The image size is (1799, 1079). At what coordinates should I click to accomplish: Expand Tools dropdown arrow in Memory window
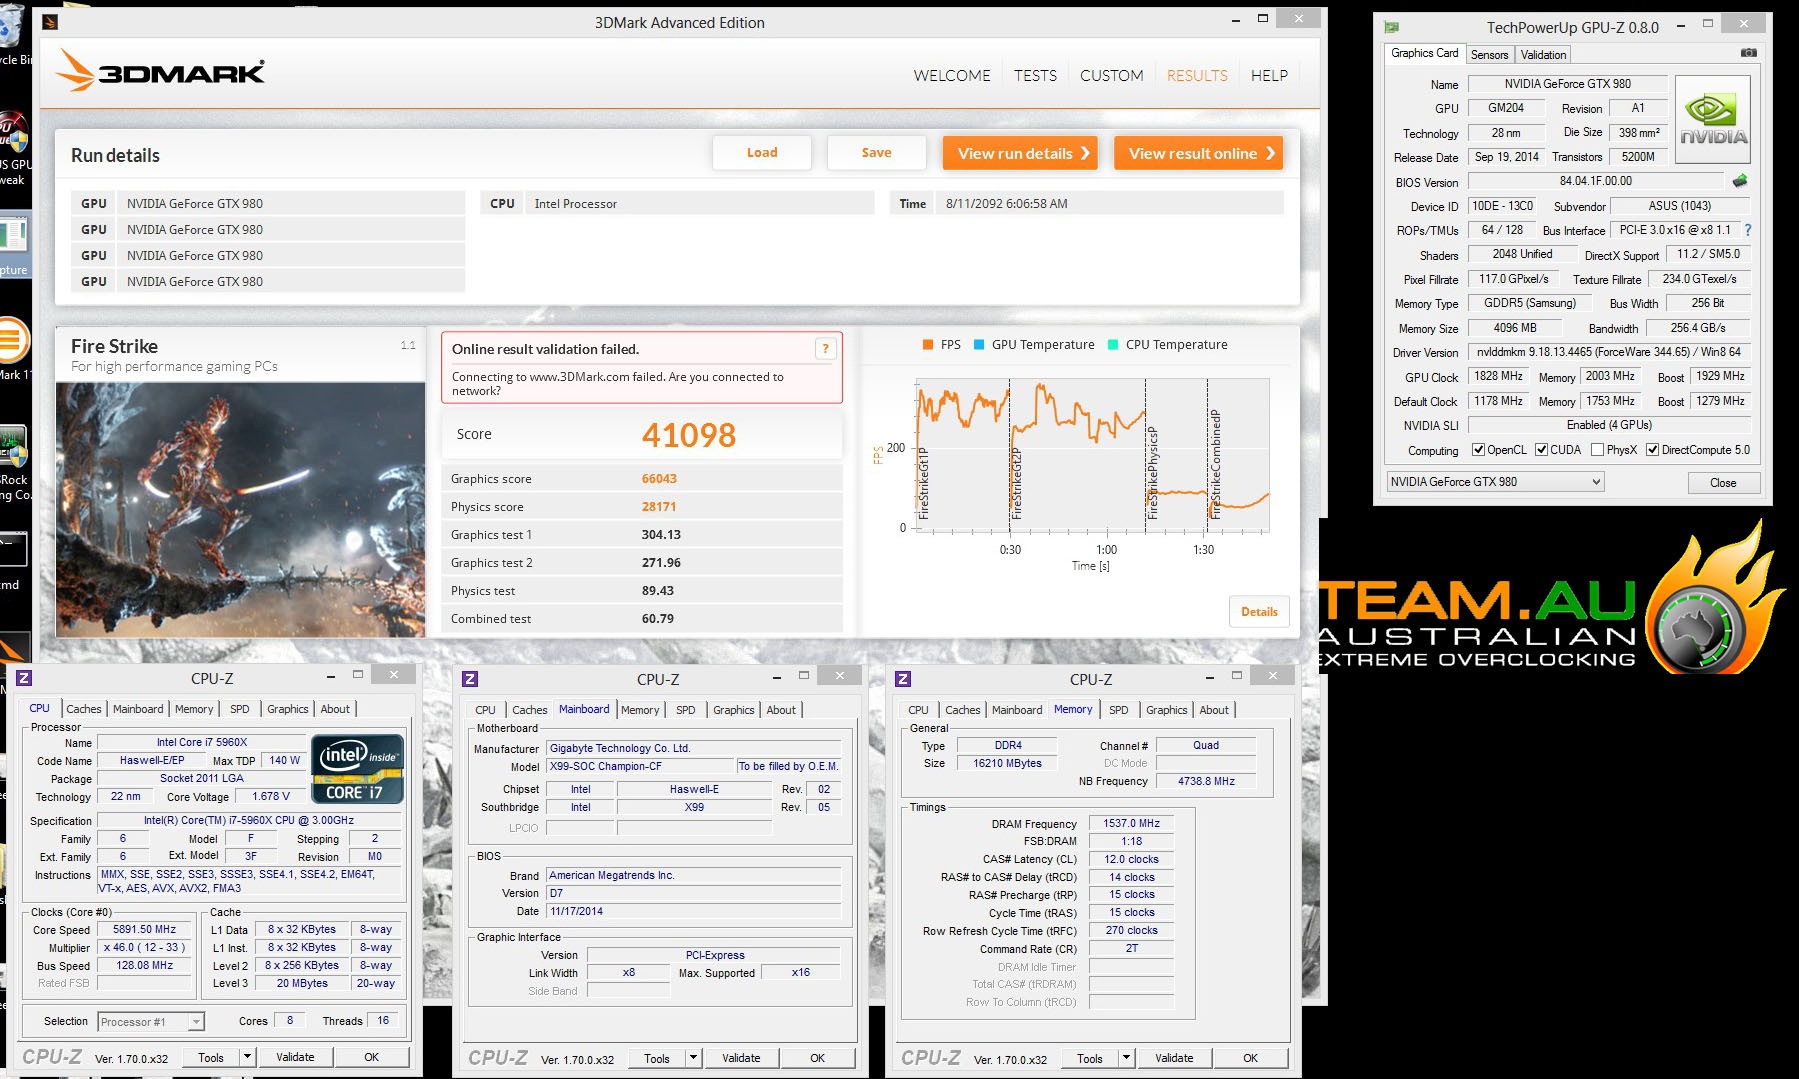pyautogui.click(x=1127, y=1057)
